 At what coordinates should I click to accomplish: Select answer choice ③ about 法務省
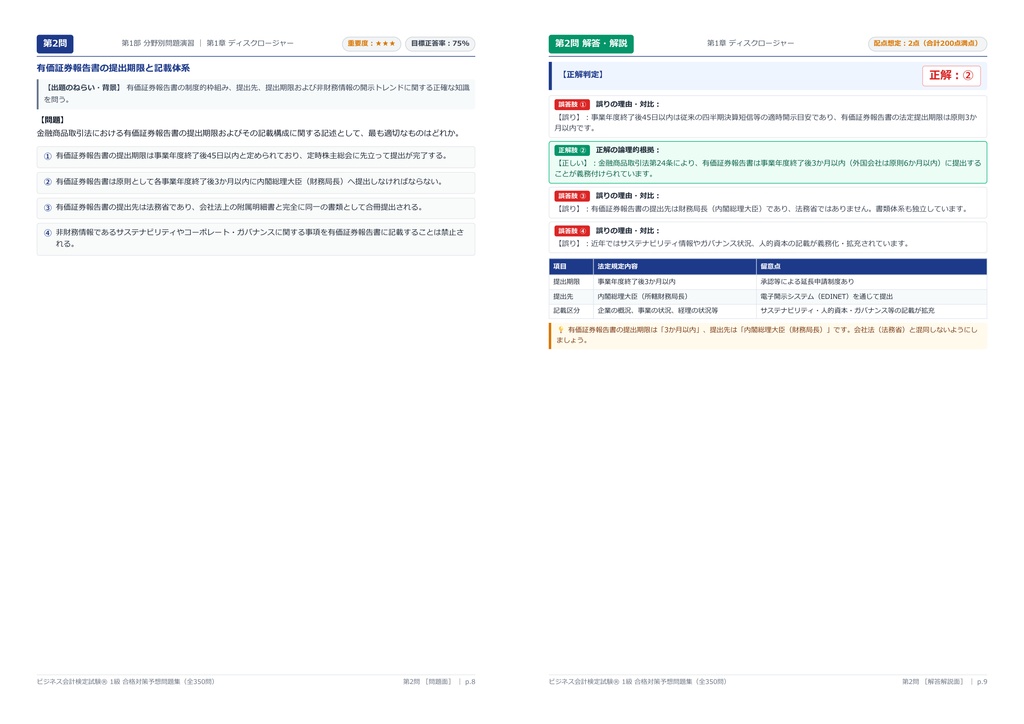[x=256, y=208]
